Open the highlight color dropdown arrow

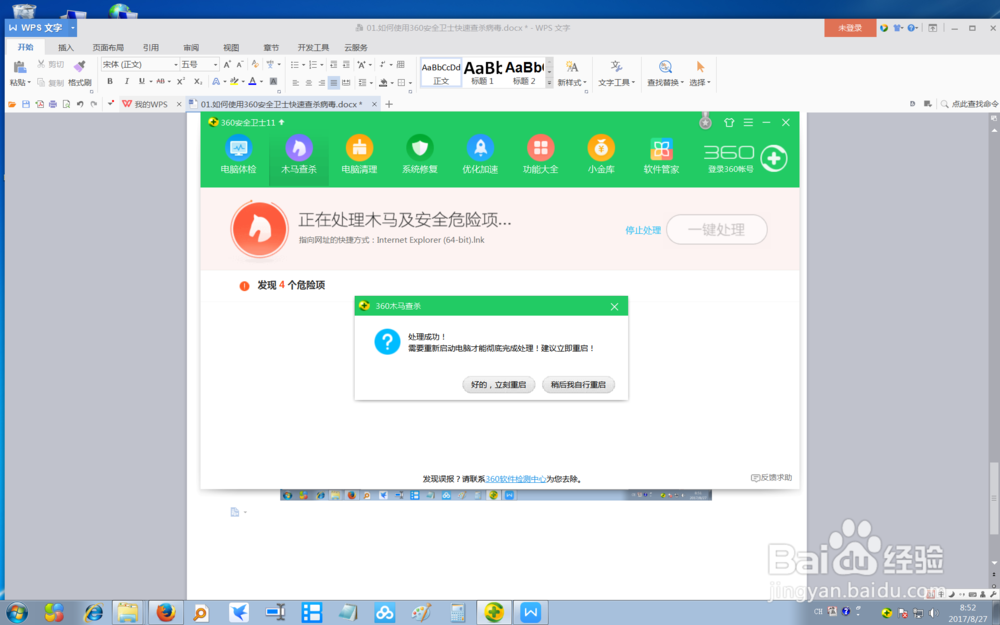coord(243,82)
